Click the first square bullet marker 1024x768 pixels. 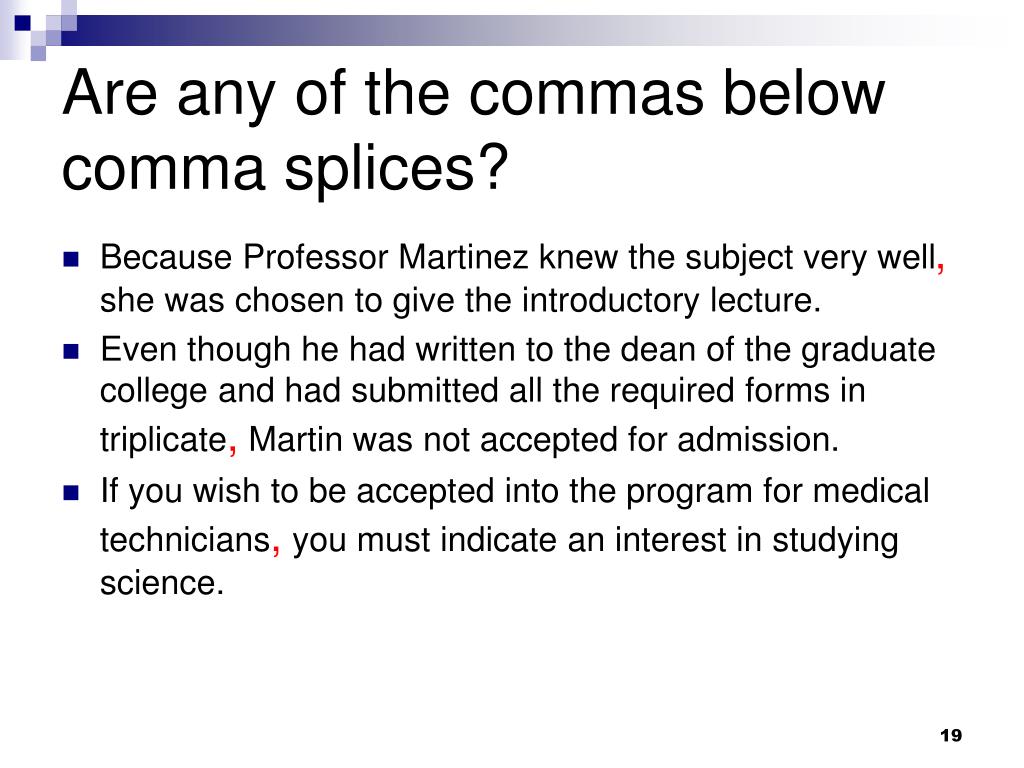coord(71,259)
